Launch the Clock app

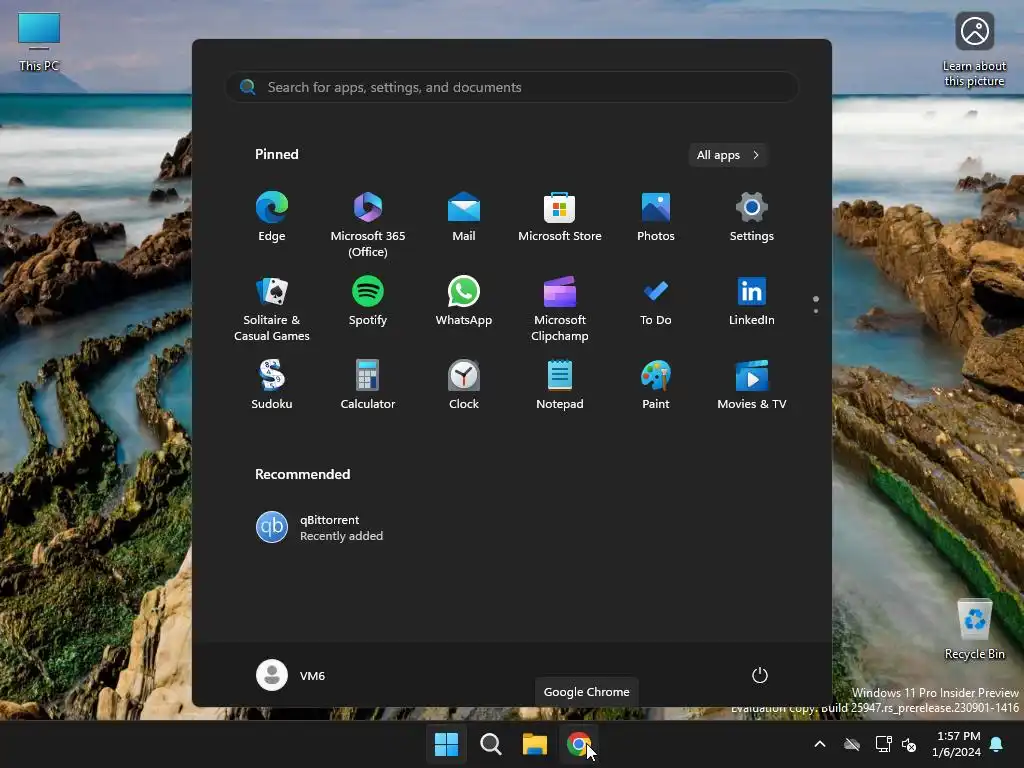click(x=464, y=385)
